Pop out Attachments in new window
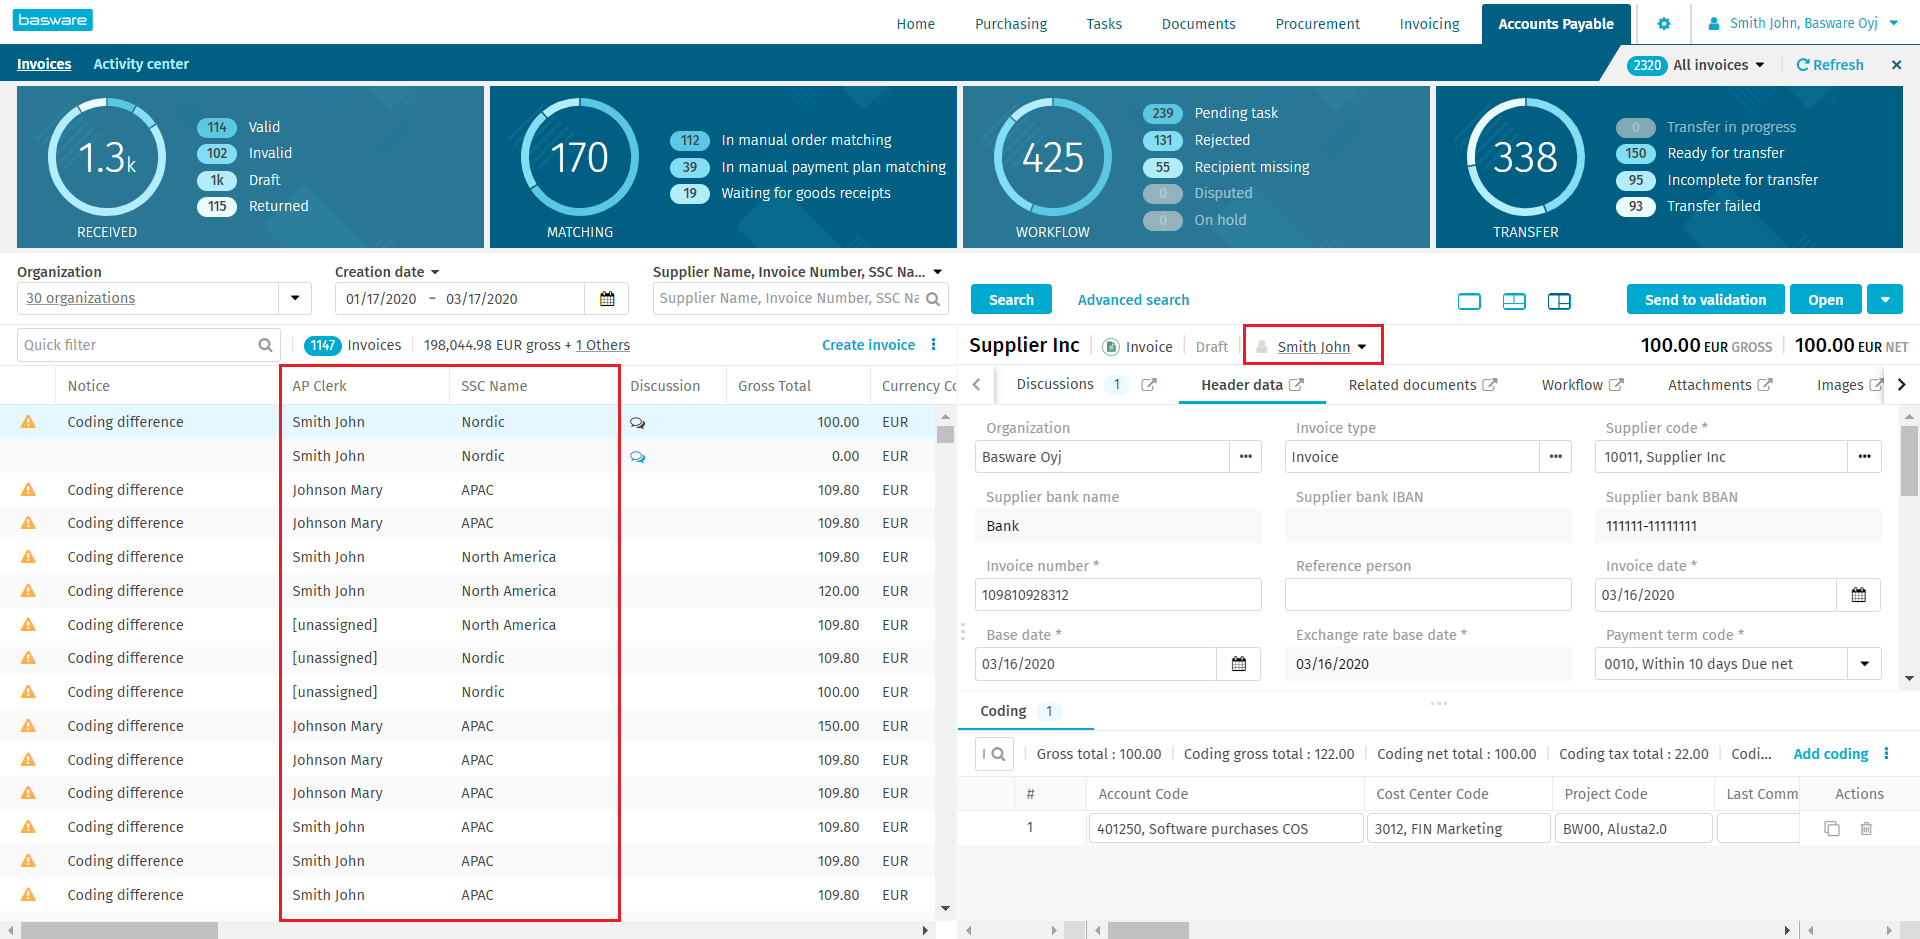This screenshot has width=1920, height=939. coord(1765,385)
